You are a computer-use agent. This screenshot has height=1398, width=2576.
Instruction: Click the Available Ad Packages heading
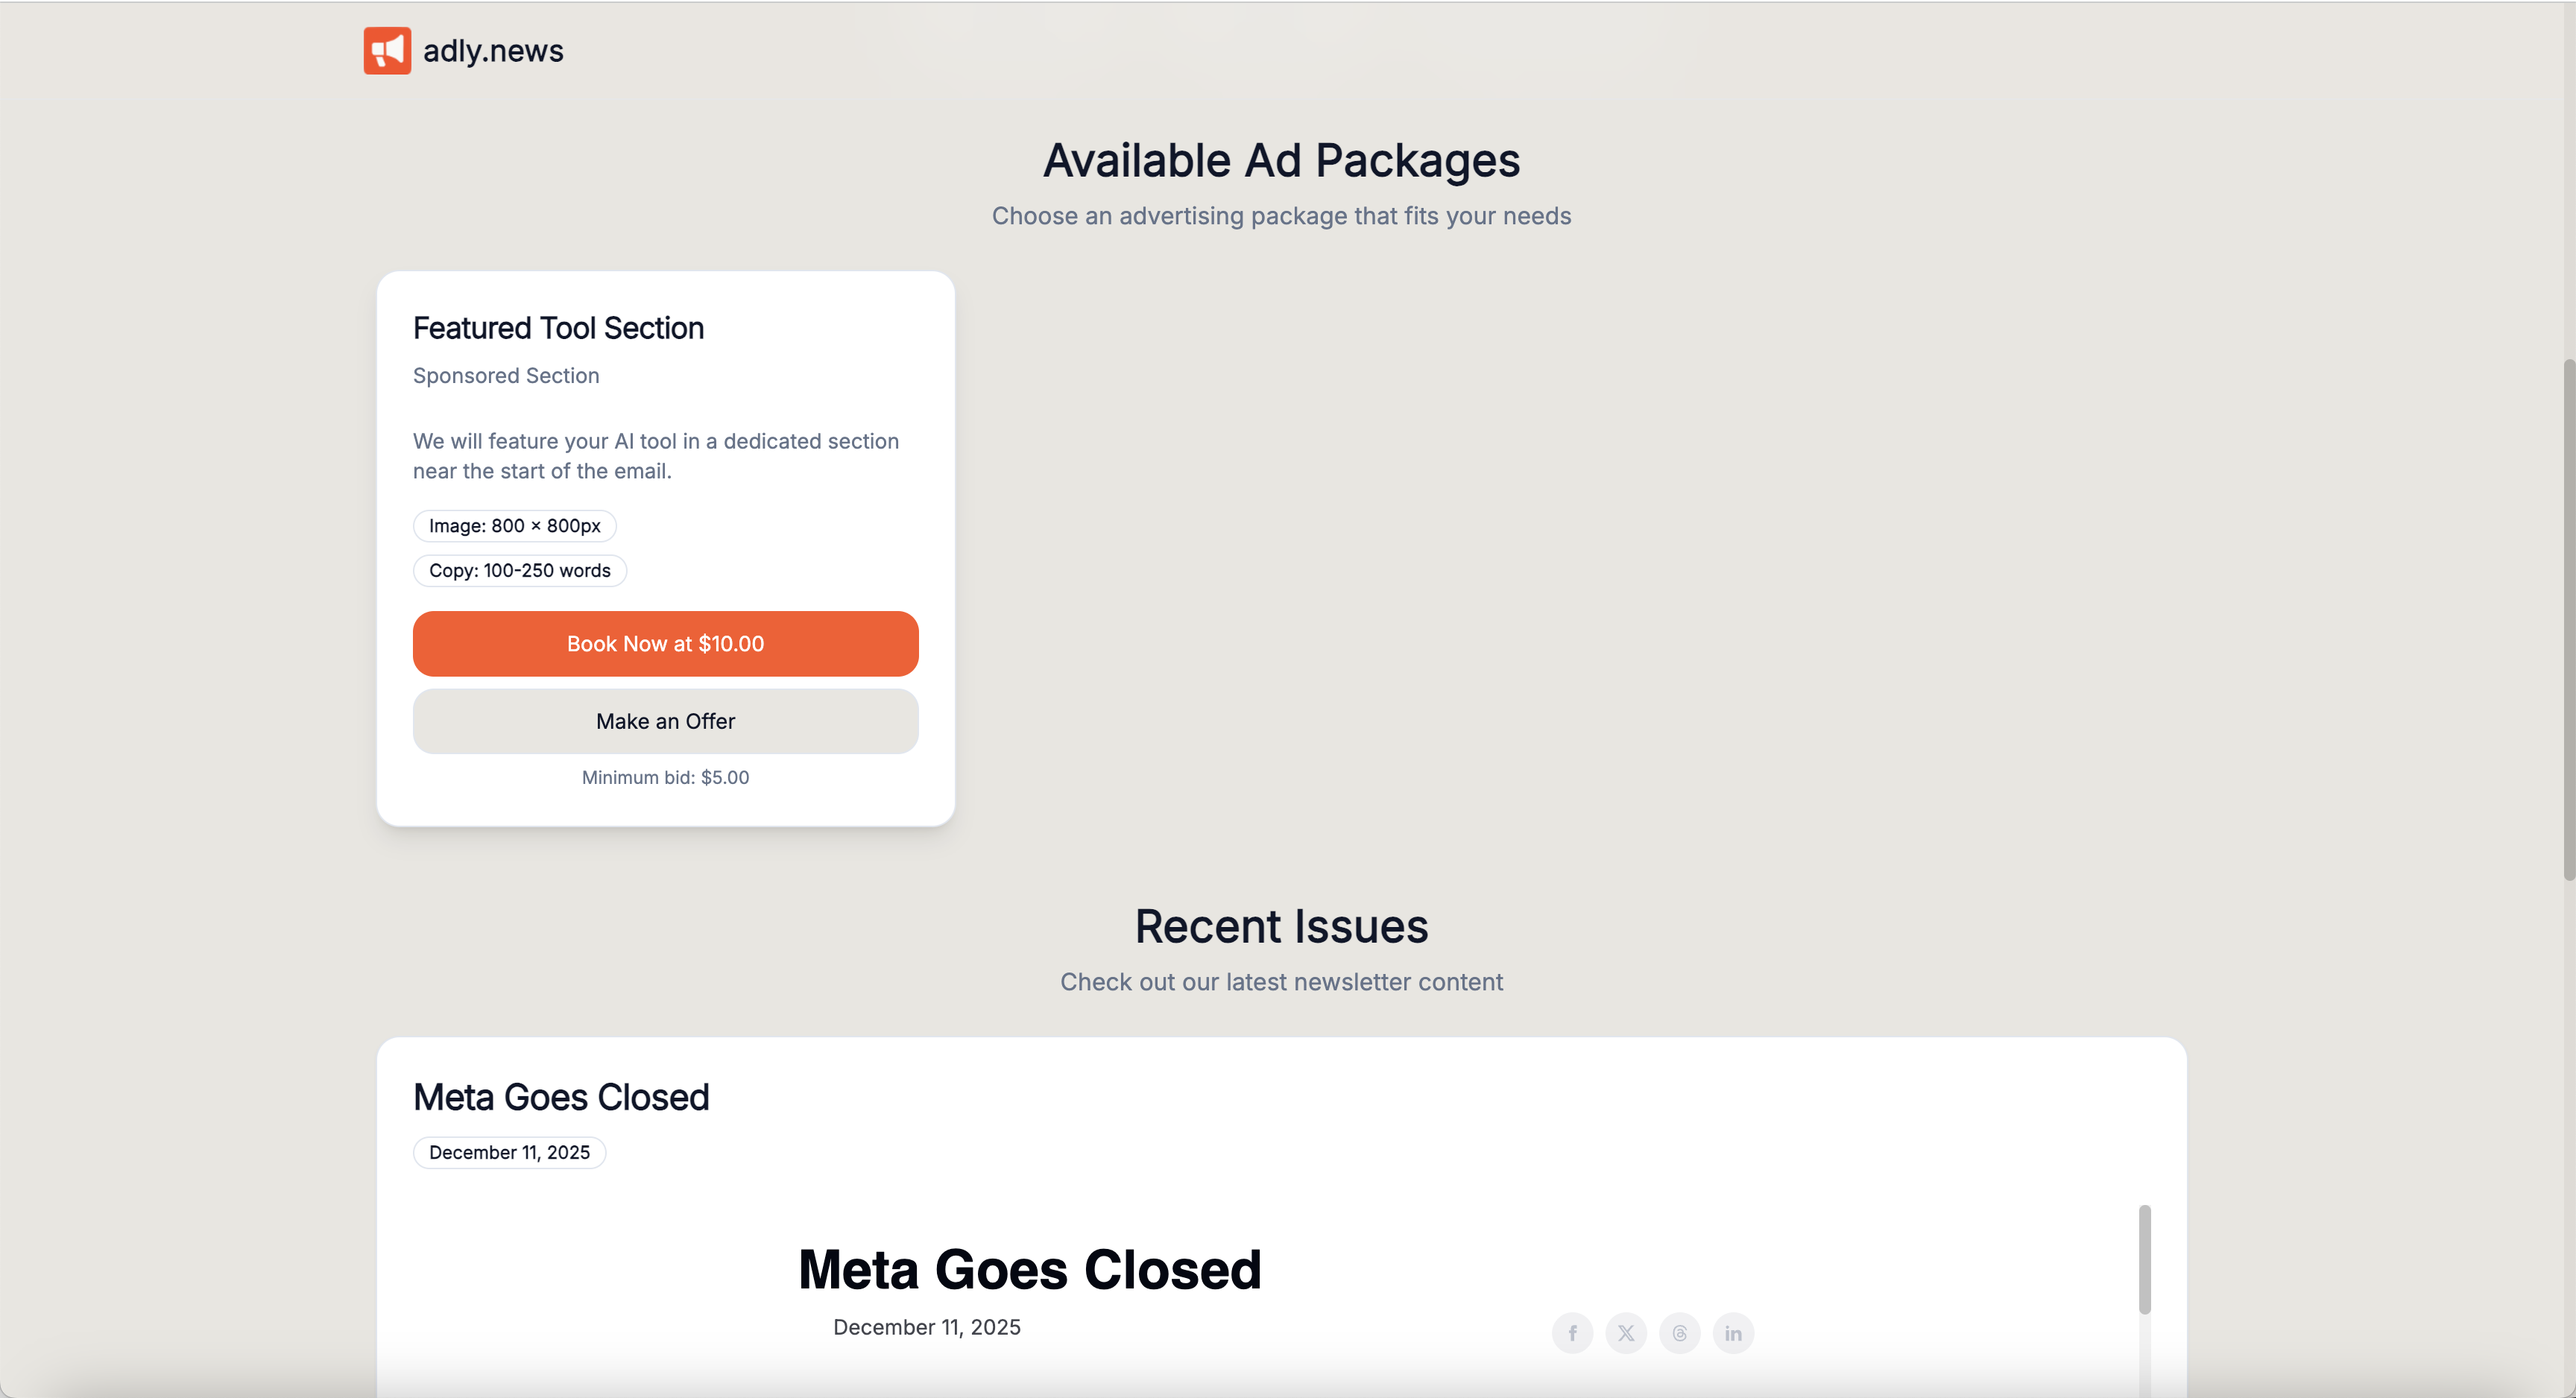pyautogui.click(x=1281, y=161)
